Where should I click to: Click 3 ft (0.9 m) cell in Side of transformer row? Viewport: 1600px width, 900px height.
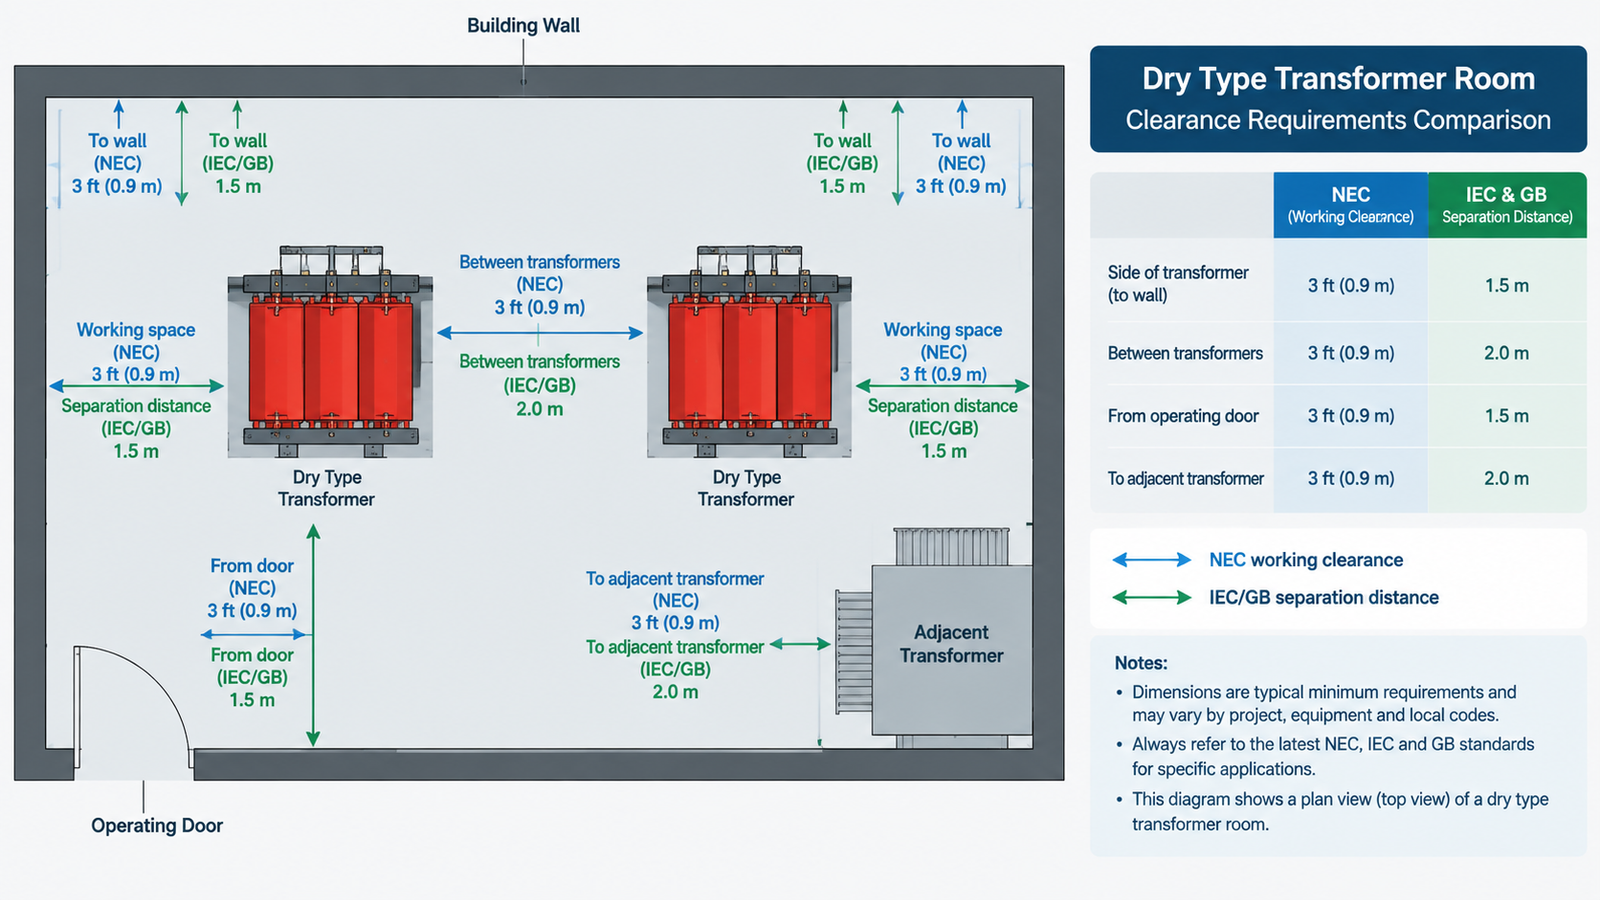coord(1350,285)
